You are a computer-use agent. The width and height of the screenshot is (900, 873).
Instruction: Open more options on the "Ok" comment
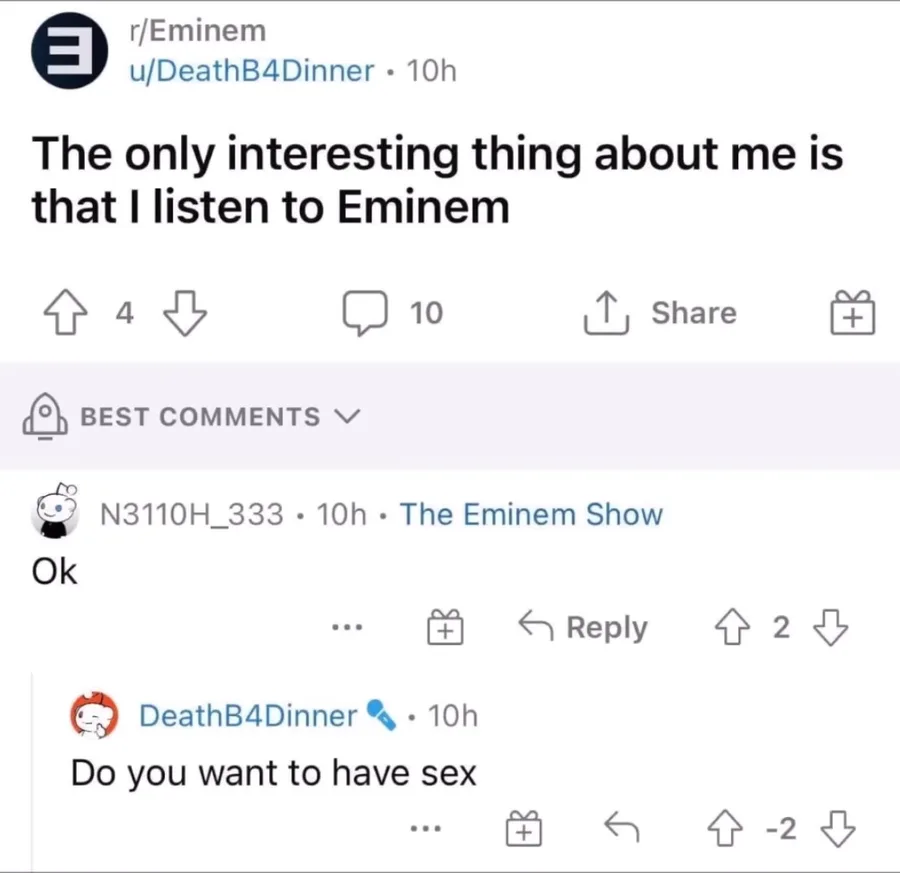click(346, 628)
